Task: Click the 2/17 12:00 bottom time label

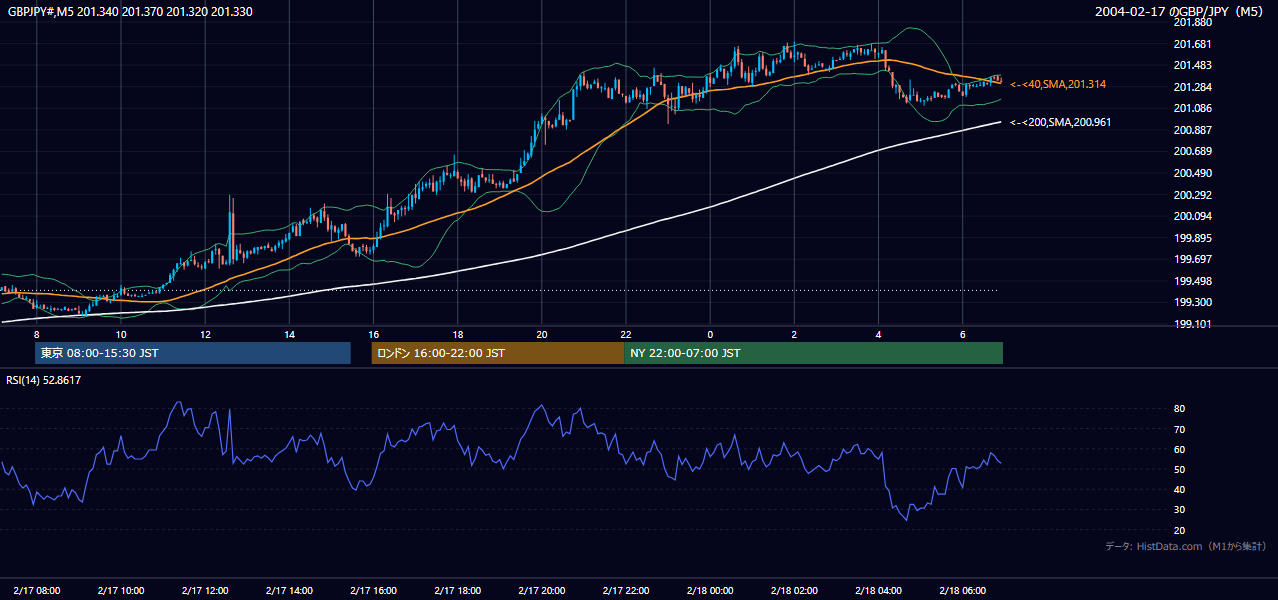Action: click(x=205, y=591)
